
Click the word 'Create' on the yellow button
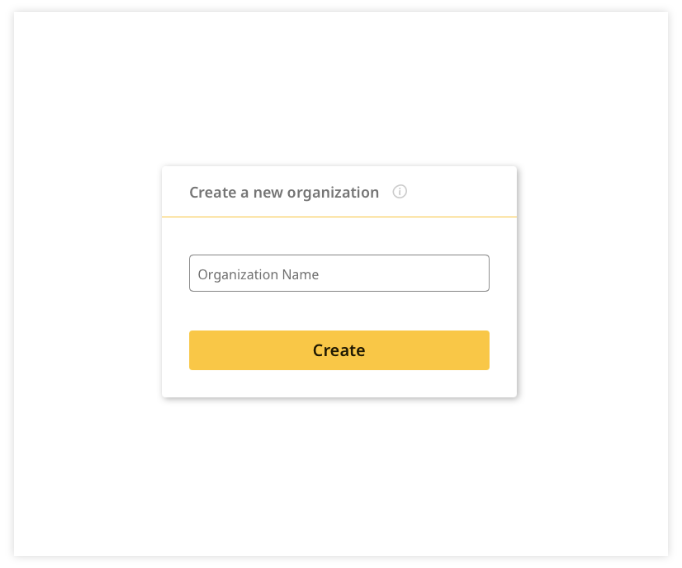tap(339, 350)
